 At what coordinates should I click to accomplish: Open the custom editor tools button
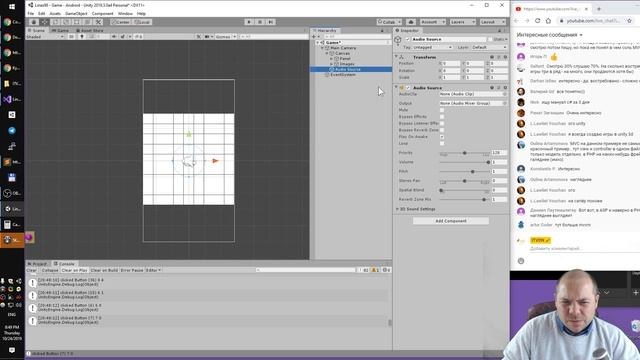point(98,22)
